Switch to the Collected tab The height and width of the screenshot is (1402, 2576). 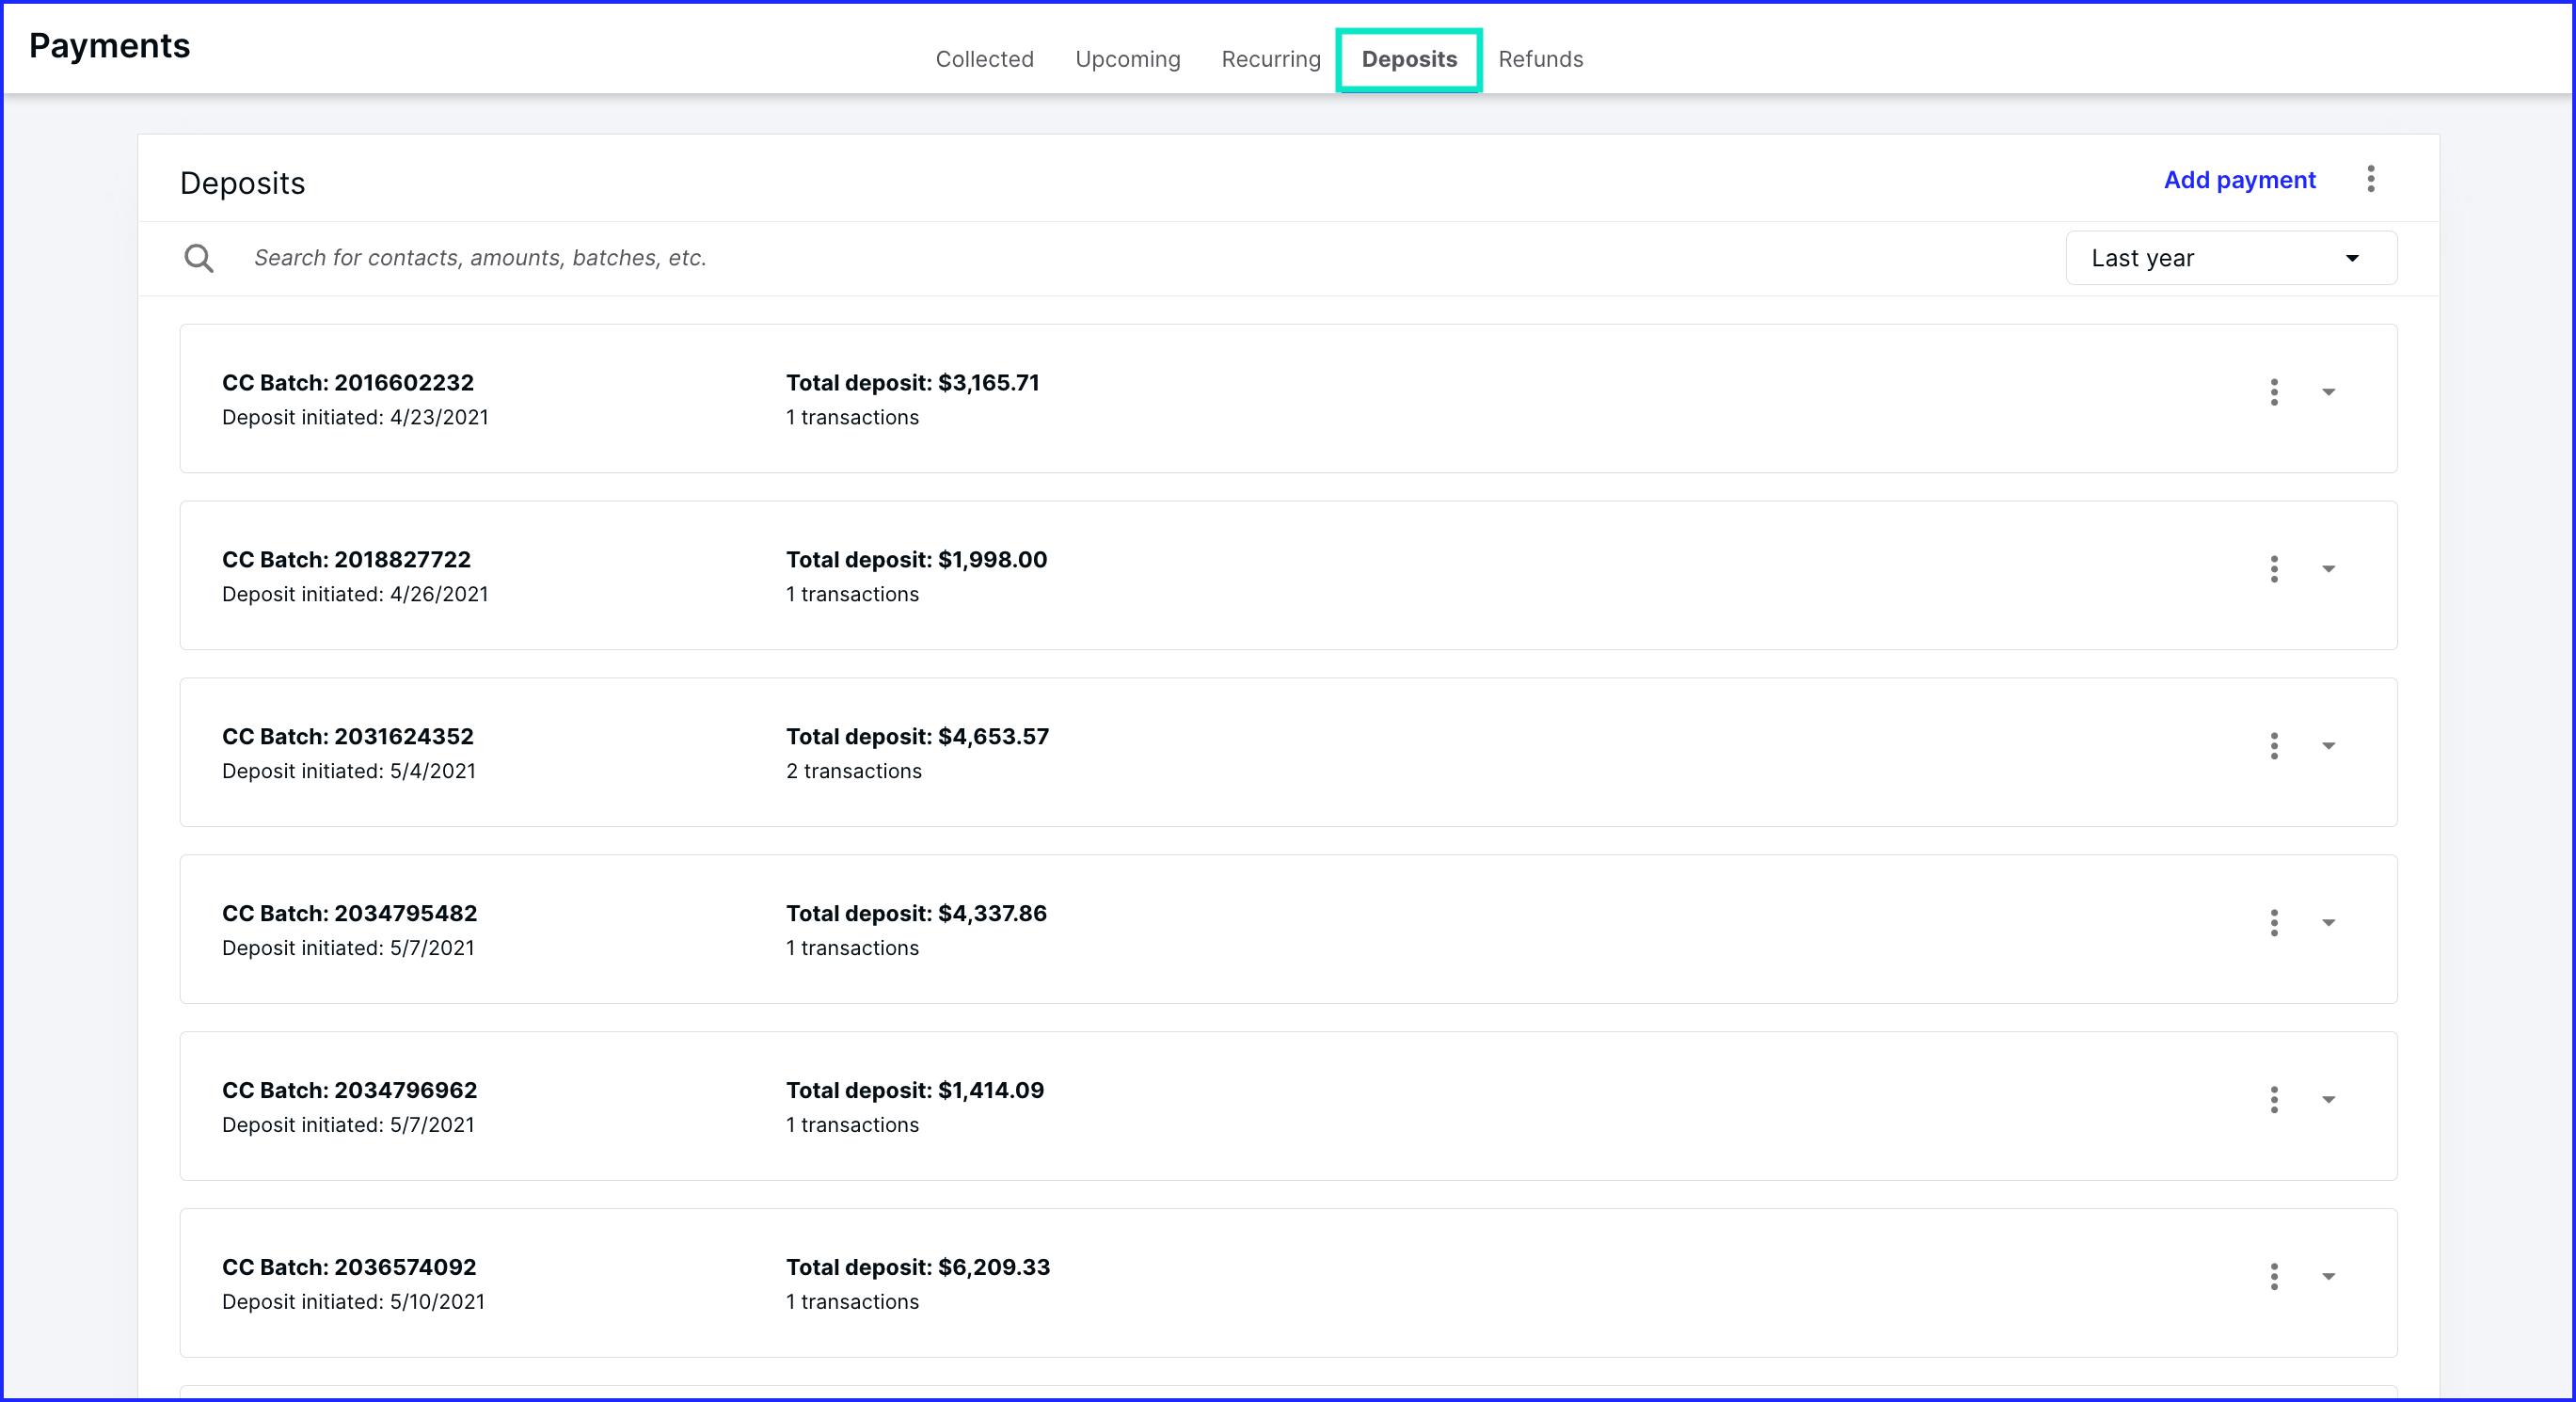984,59
